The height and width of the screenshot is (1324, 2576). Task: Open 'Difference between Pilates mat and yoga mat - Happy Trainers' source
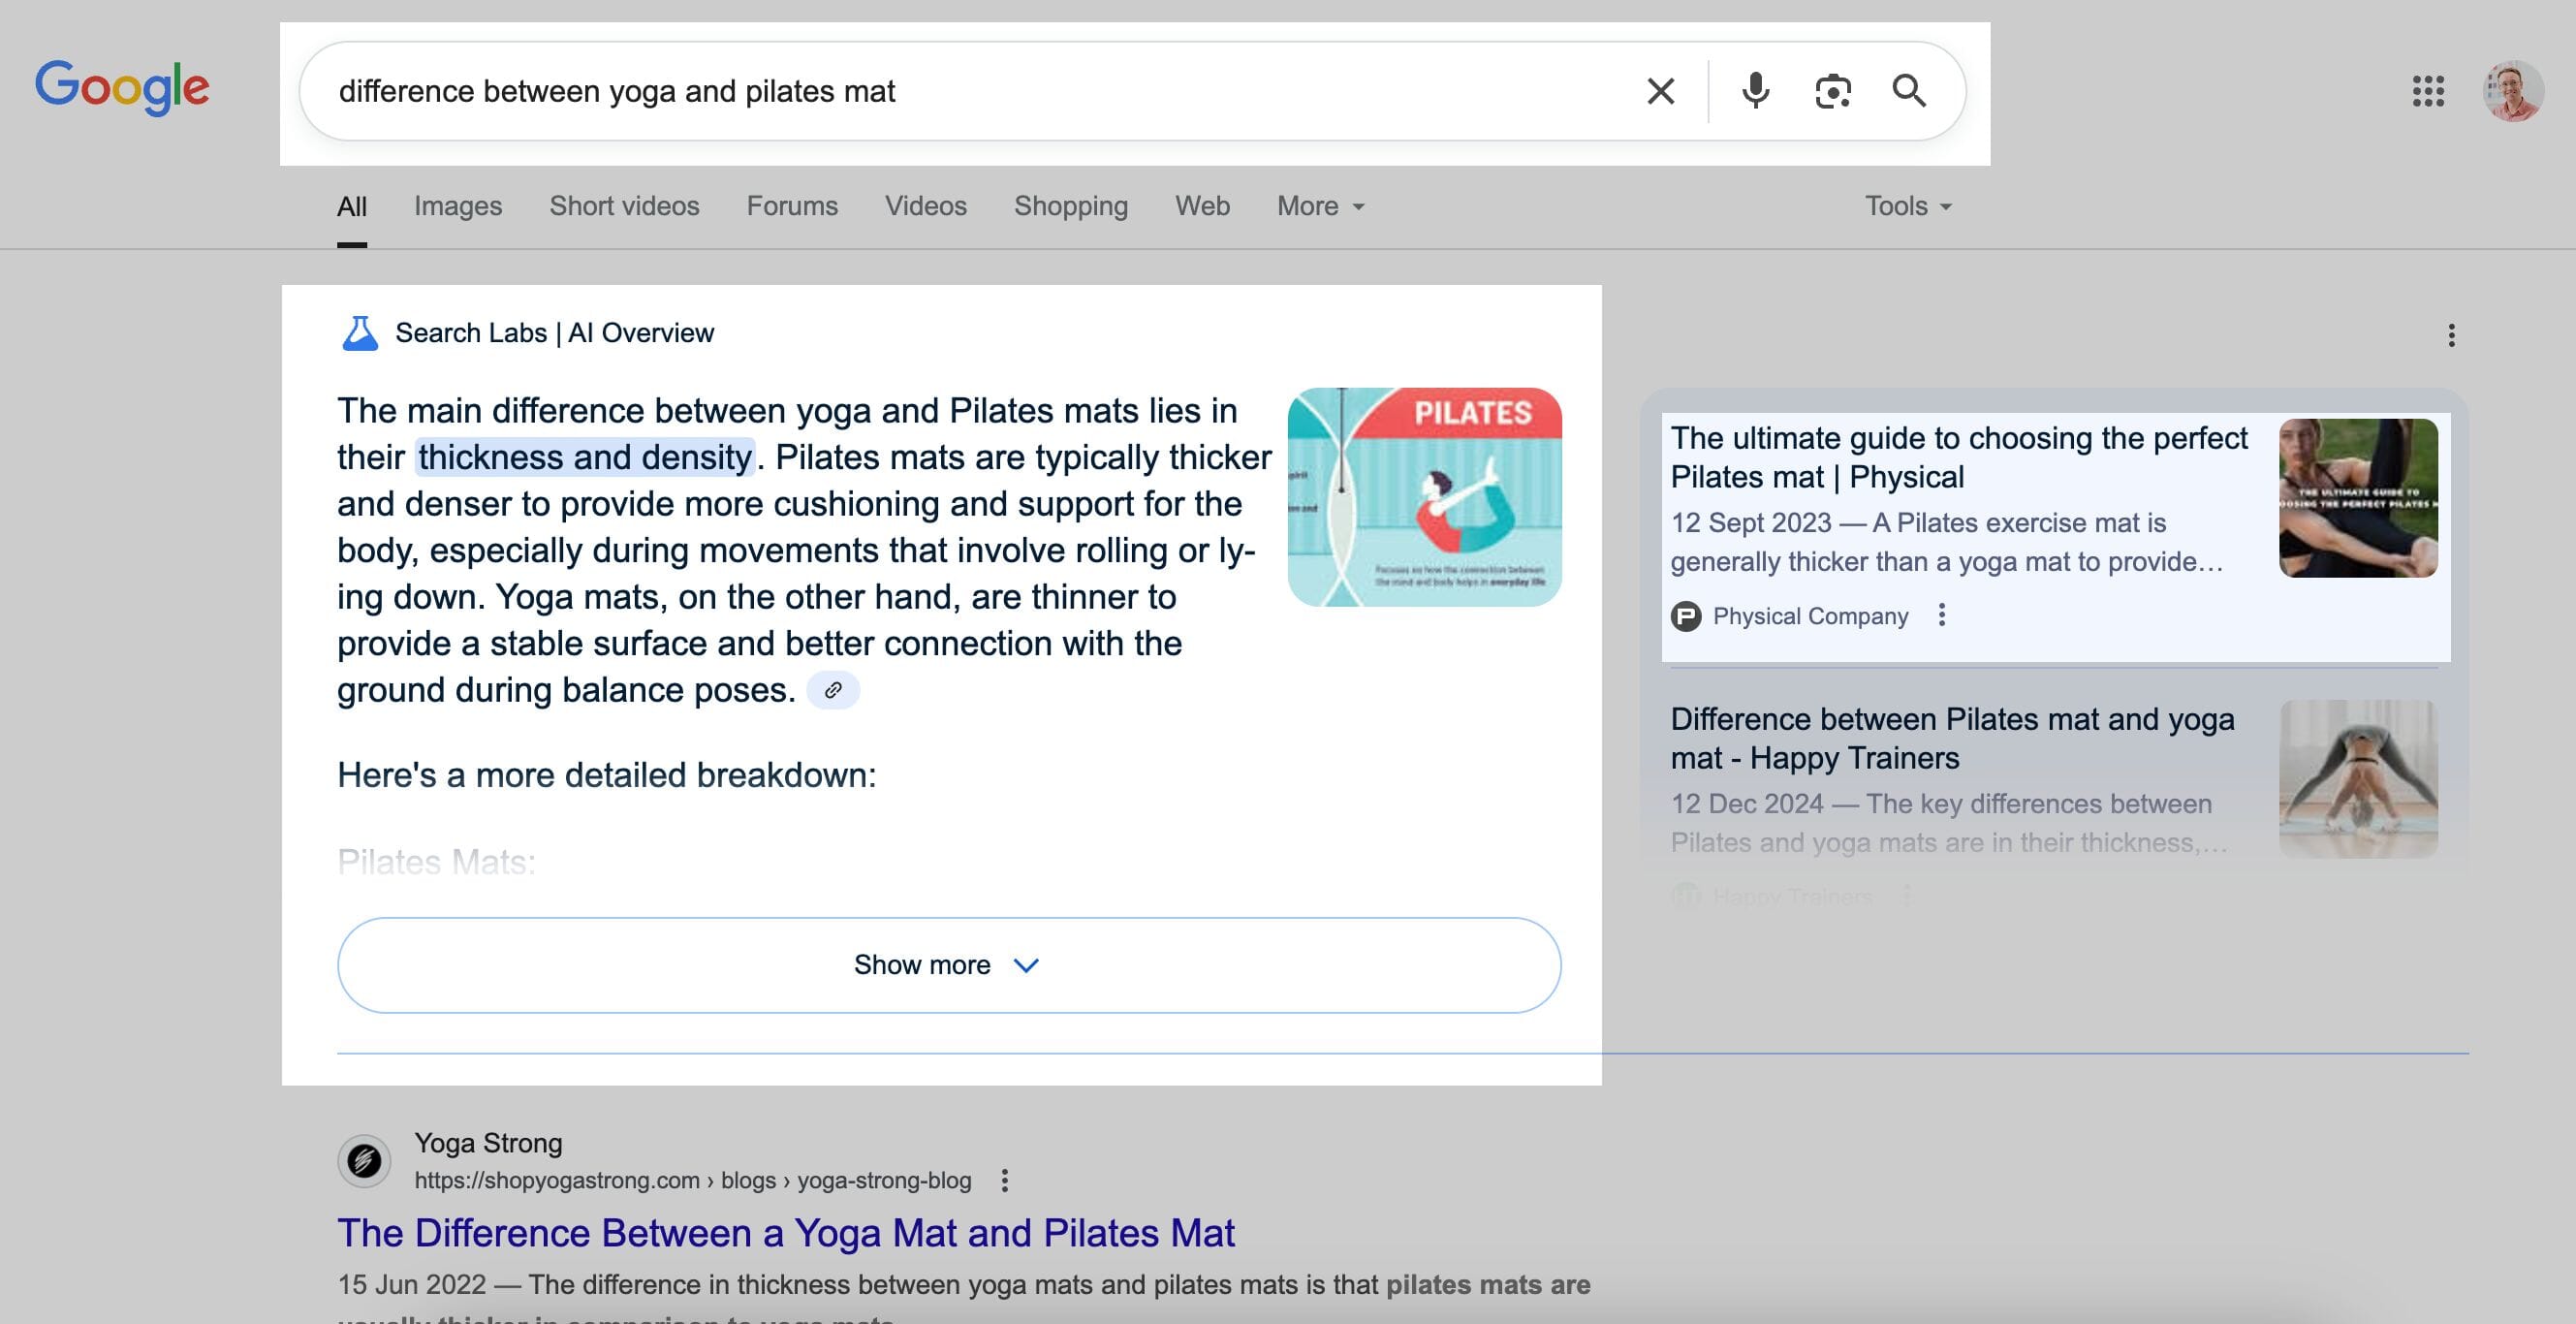1952,738
